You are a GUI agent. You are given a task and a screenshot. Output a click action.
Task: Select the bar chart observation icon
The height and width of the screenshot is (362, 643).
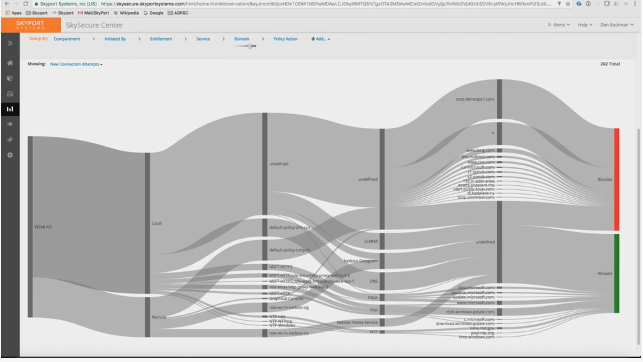pos(10,109)
